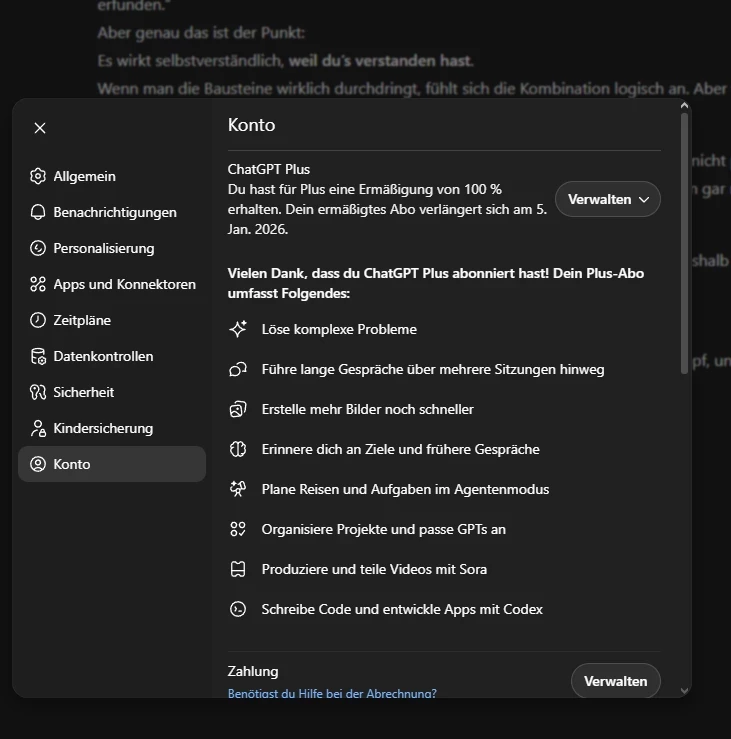The width and height of the screenshot is (731, 739).
Task: Click the scroll-down arrow at the bottom of the scrollbar
Action: click(684, 689)
